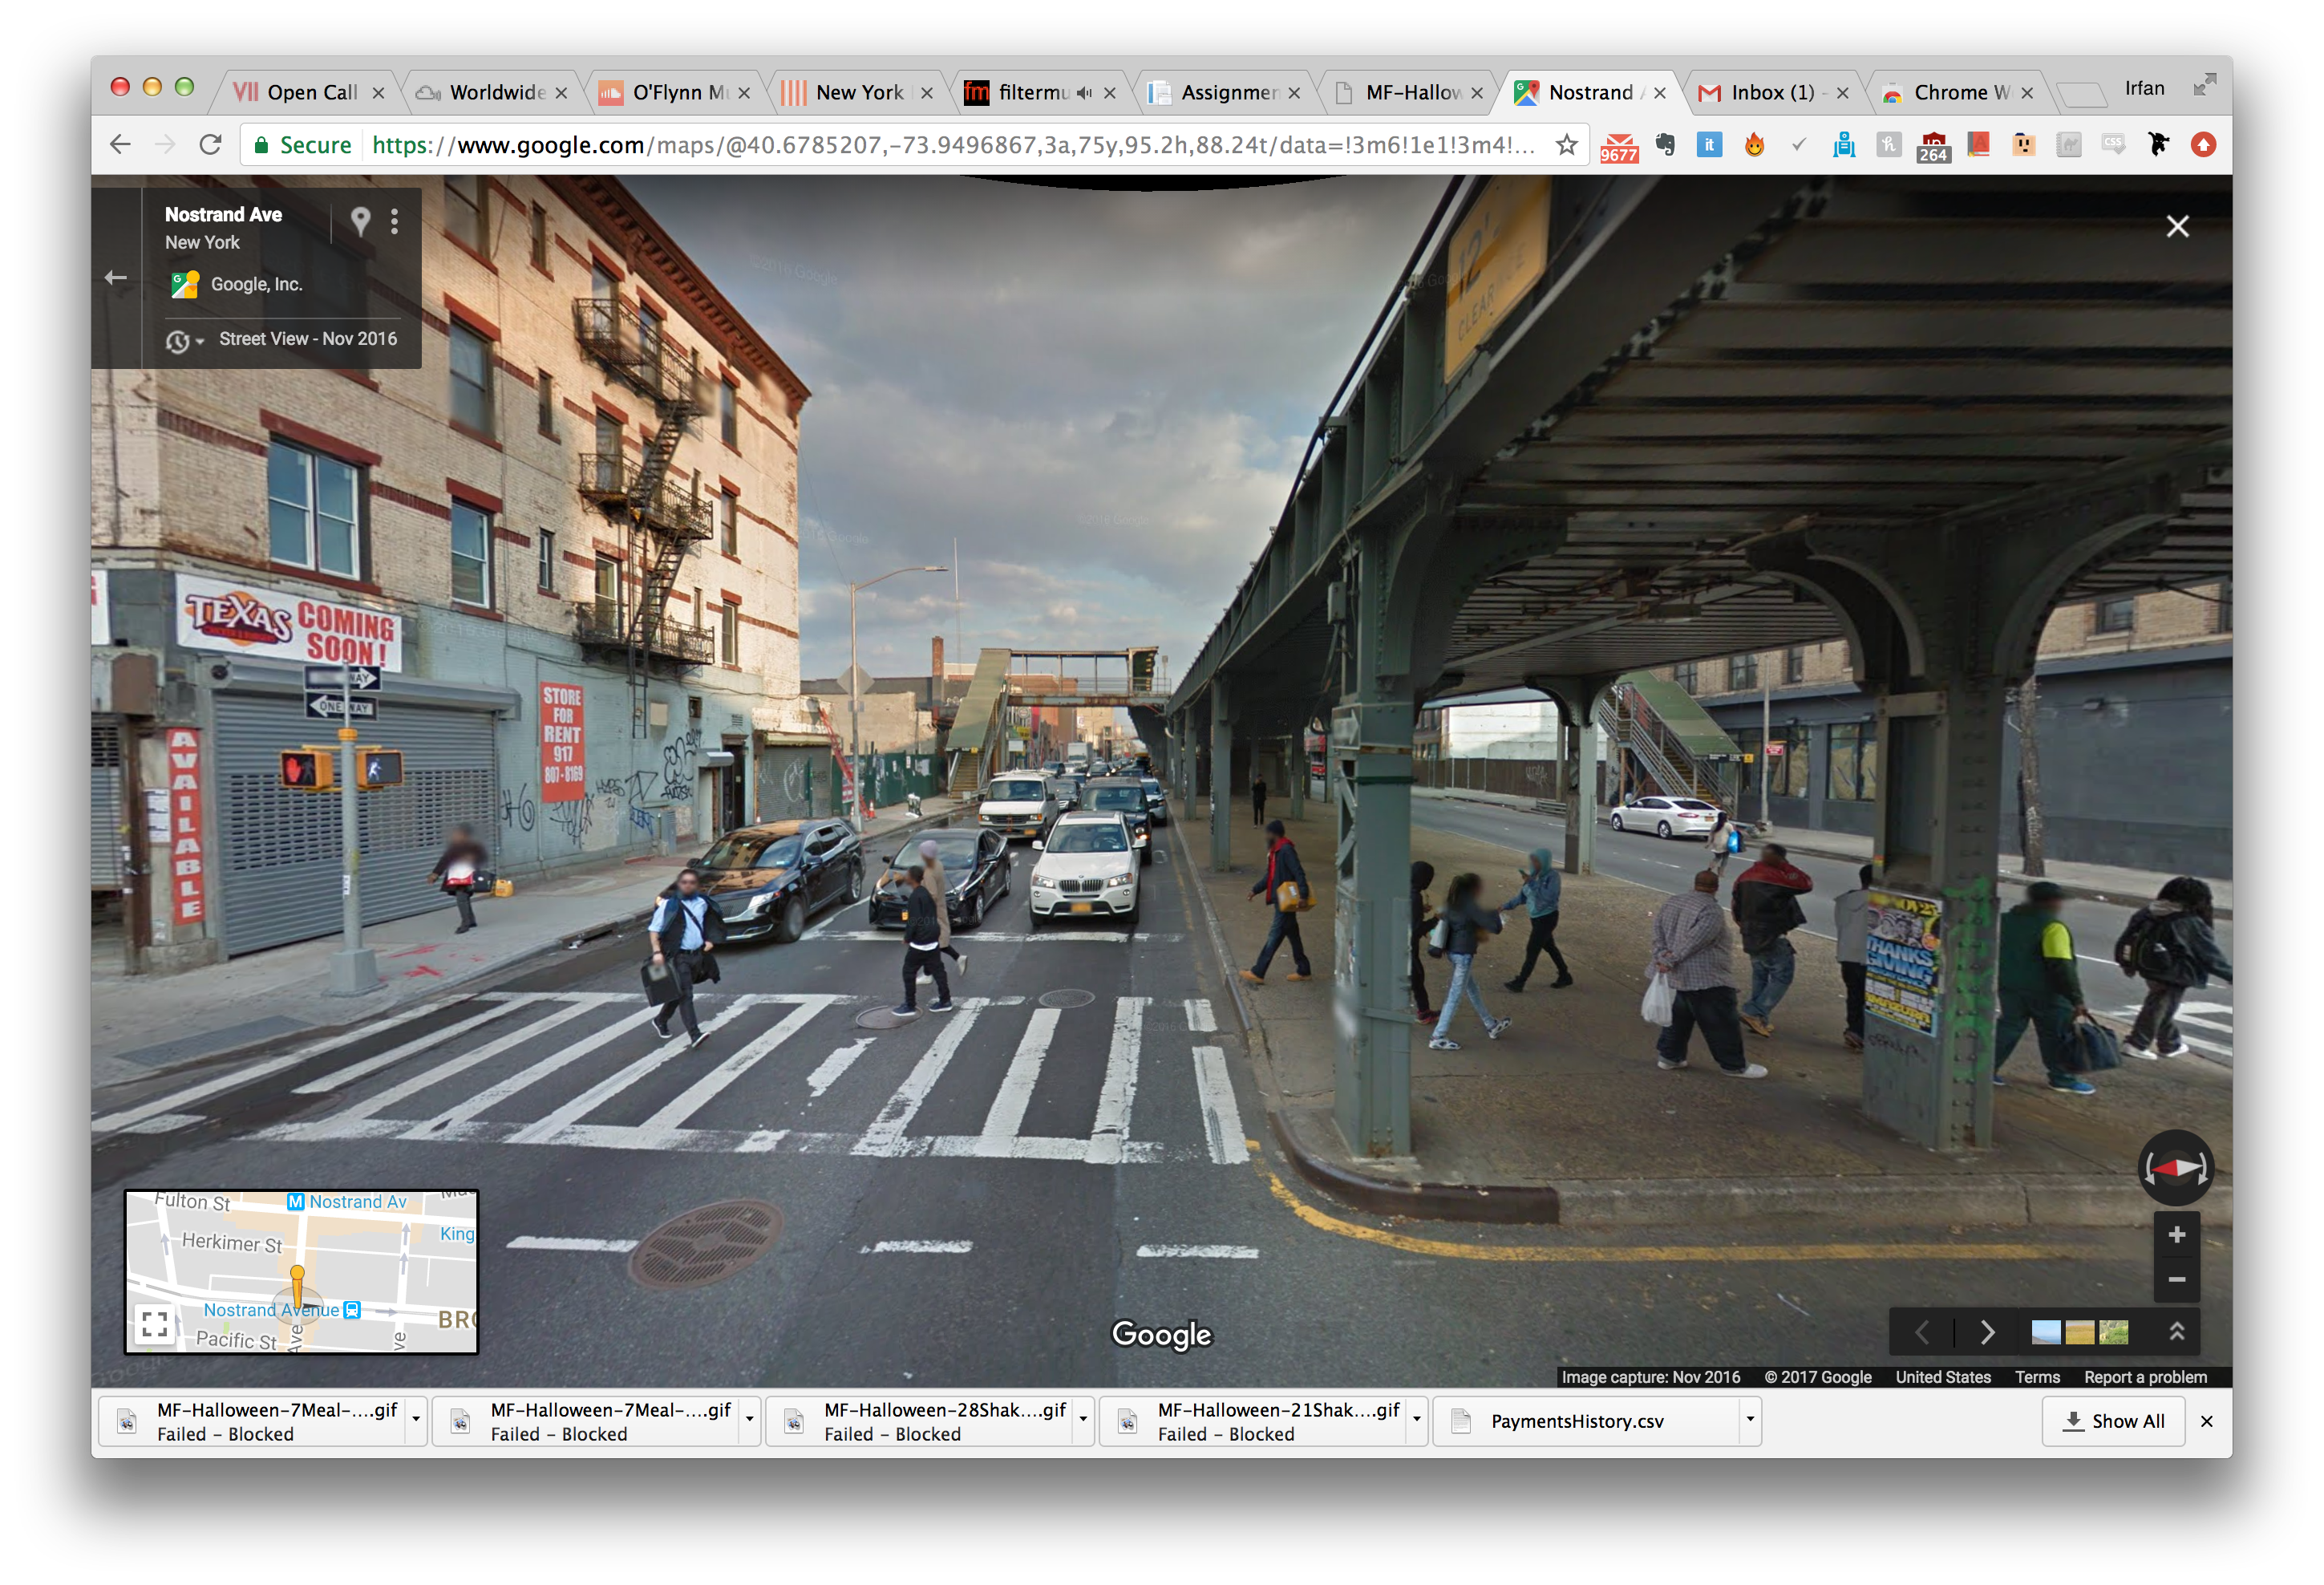Zoom in with the plus button

coord(2176,1235)
